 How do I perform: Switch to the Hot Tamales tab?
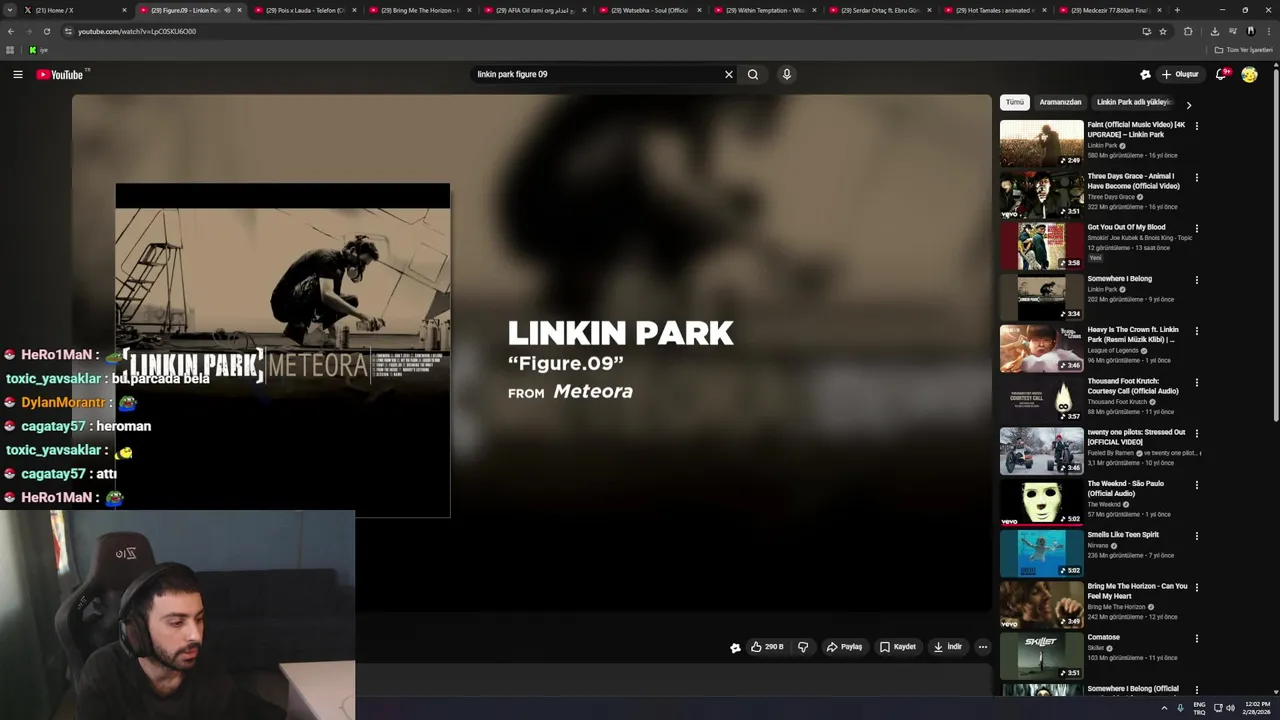coord(993,10)
